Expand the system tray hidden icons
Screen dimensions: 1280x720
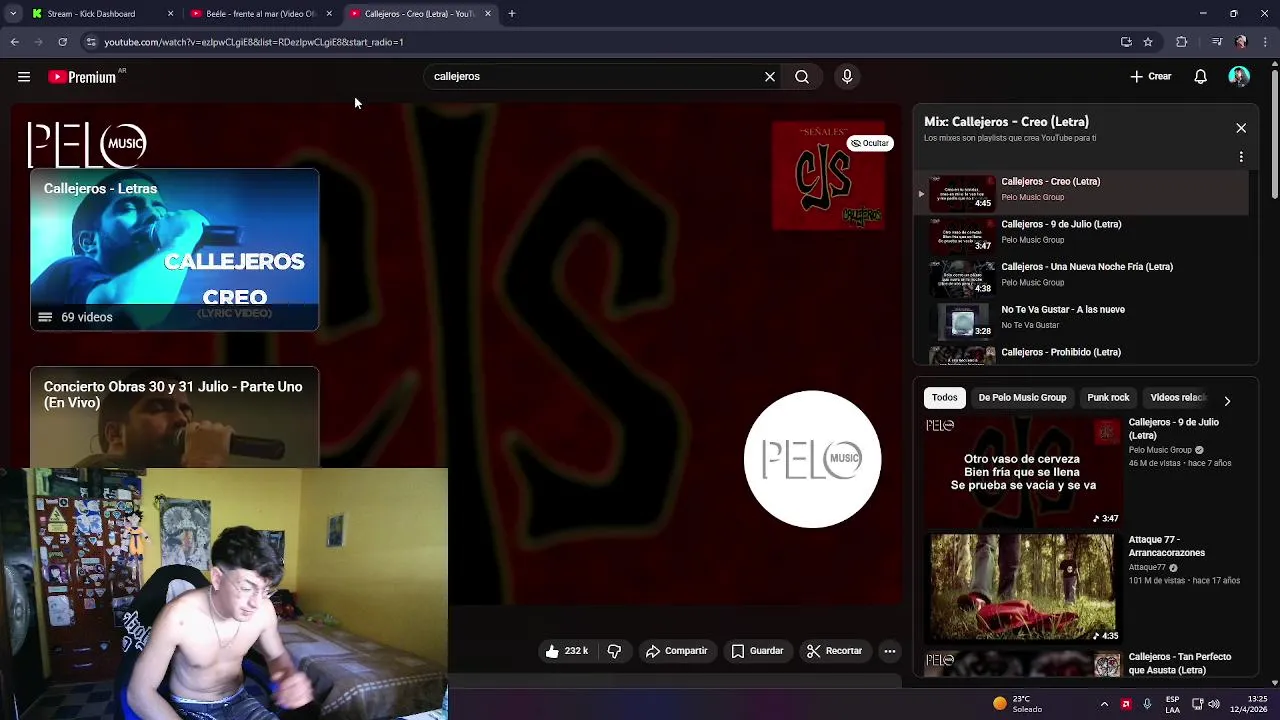pos(1104,704)
